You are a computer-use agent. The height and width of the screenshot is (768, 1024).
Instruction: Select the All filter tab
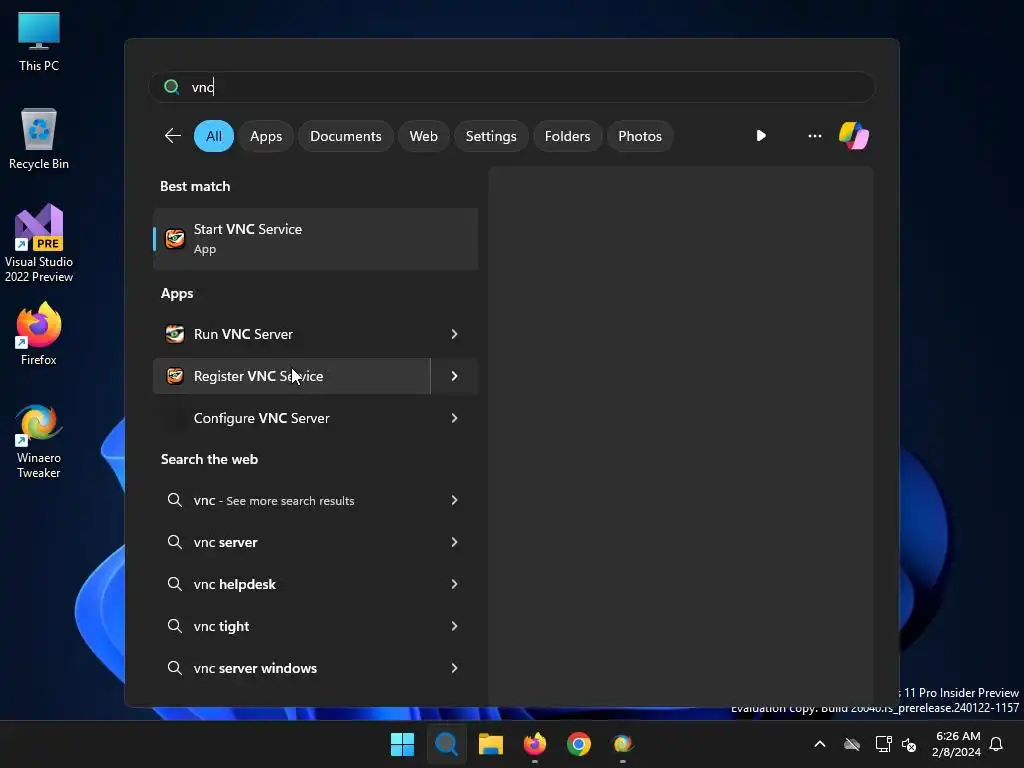[214, 136]
